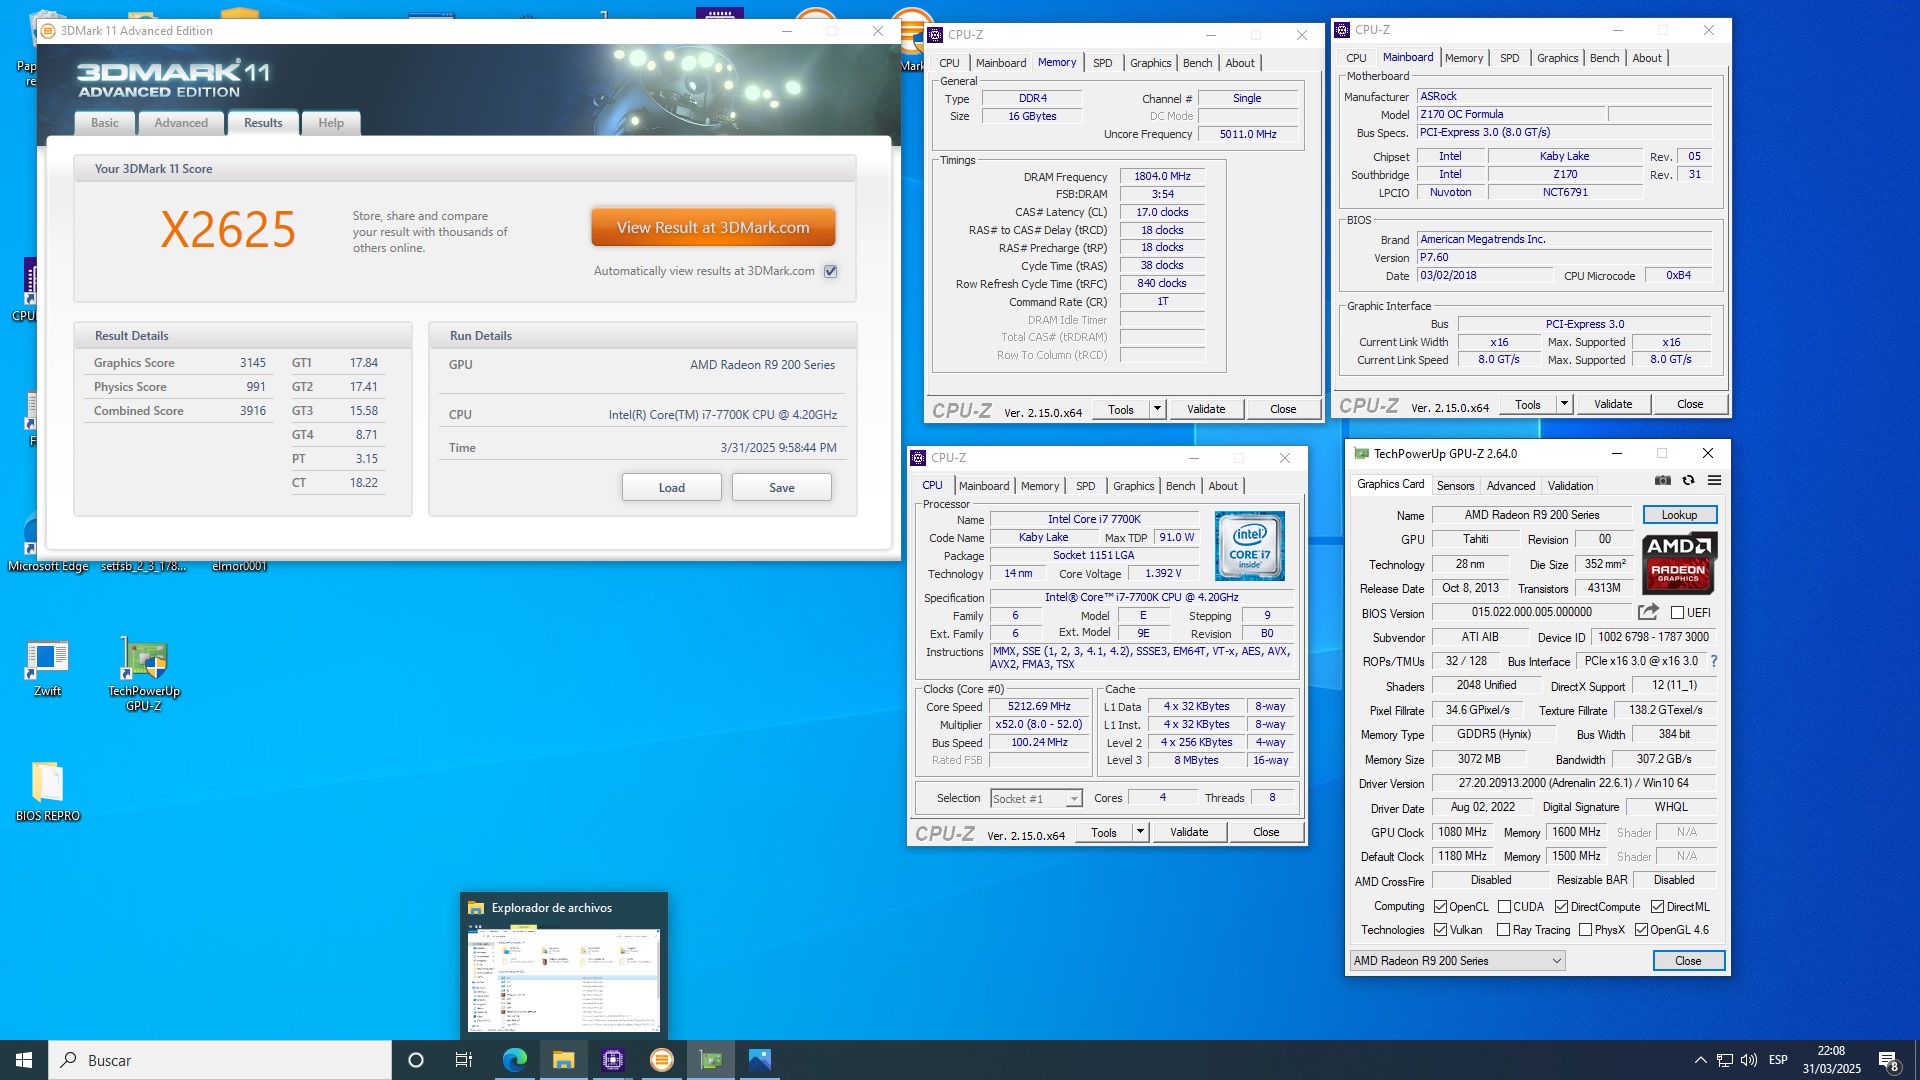The height and width of the screenshot is (1080, 1920).
Task: Open the GPU-Z hamburger menu
Action: (1714, 481)
